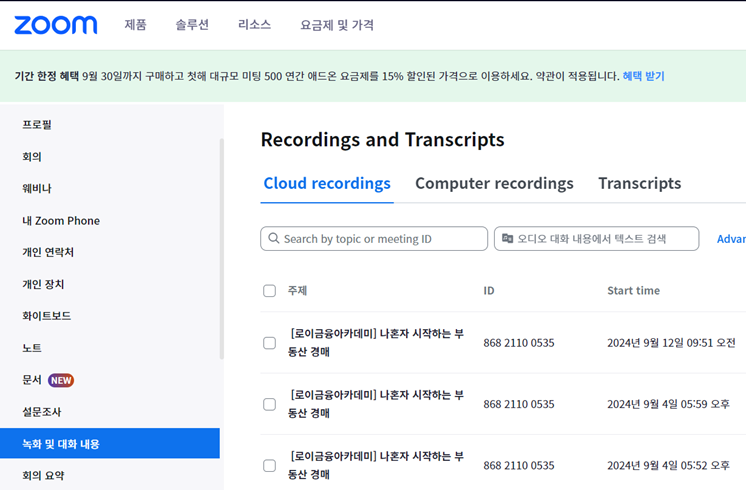
Task: Open the 리소스 menu
Action: pyautogui.click(x=255, y=25)
